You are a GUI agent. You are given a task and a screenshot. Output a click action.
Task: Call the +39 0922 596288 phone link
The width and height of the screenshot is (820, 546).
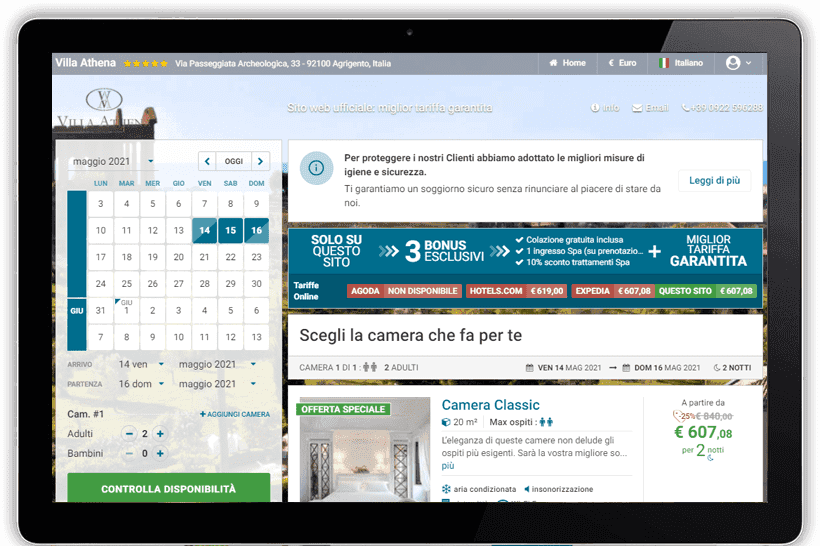(x=722, y=108)
